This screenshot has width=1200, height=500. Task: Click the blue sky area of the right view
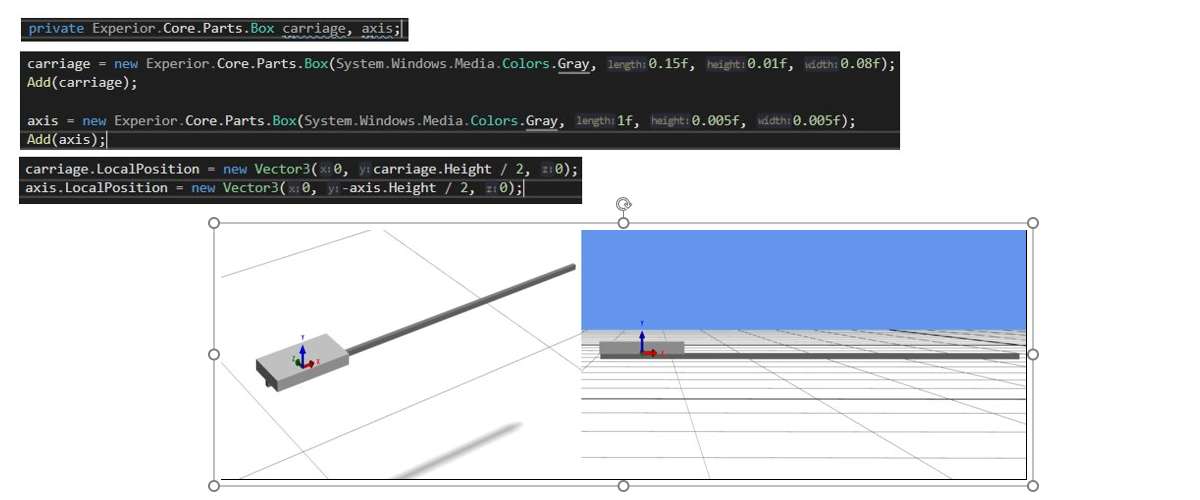coord(804,279)
